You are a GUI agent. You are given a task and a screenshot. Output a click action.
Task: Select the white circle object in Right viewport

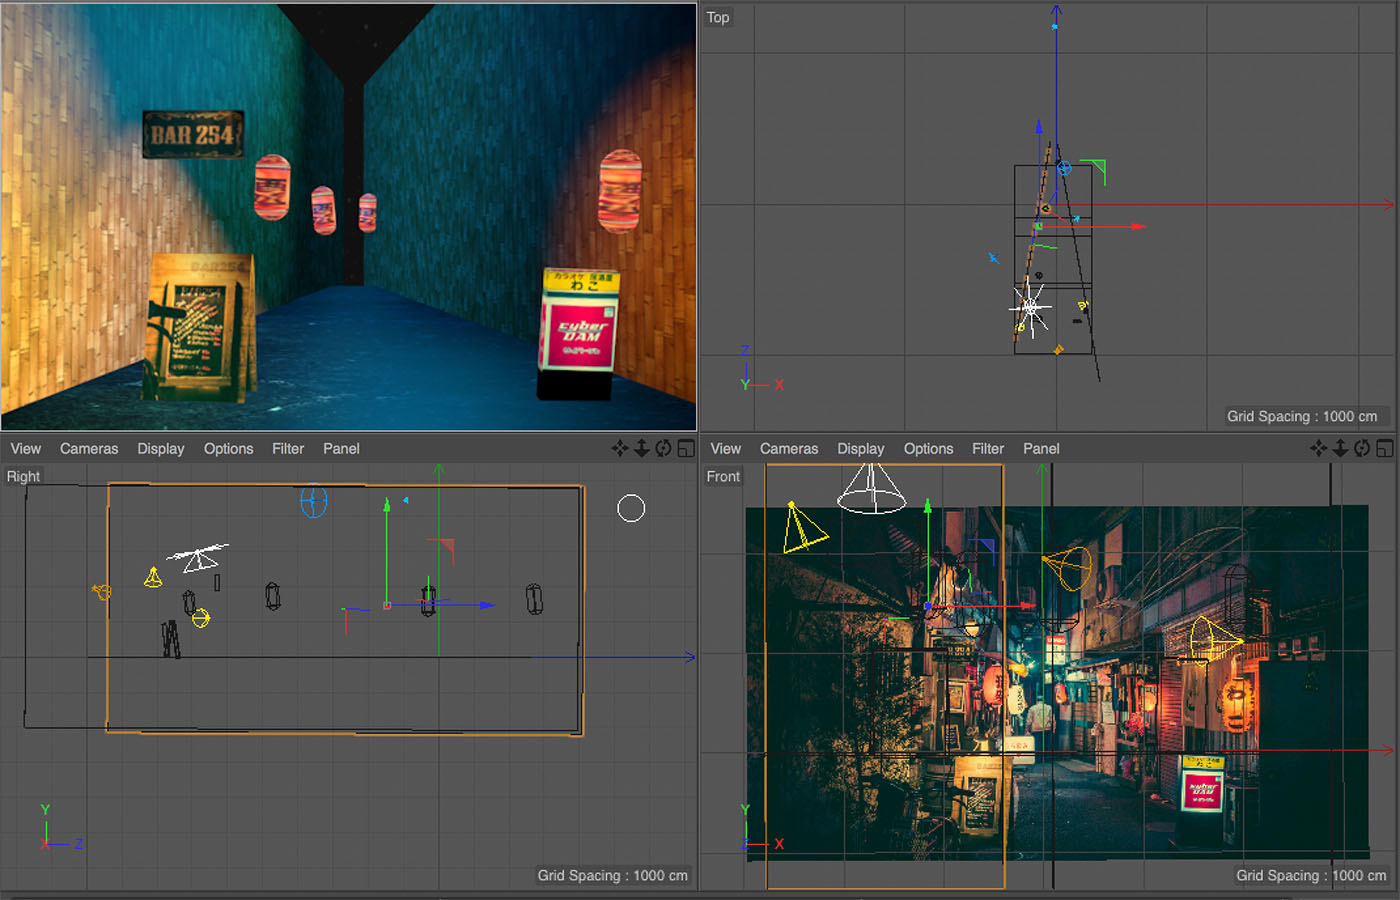pyautogui.click(x=631, y=508)
